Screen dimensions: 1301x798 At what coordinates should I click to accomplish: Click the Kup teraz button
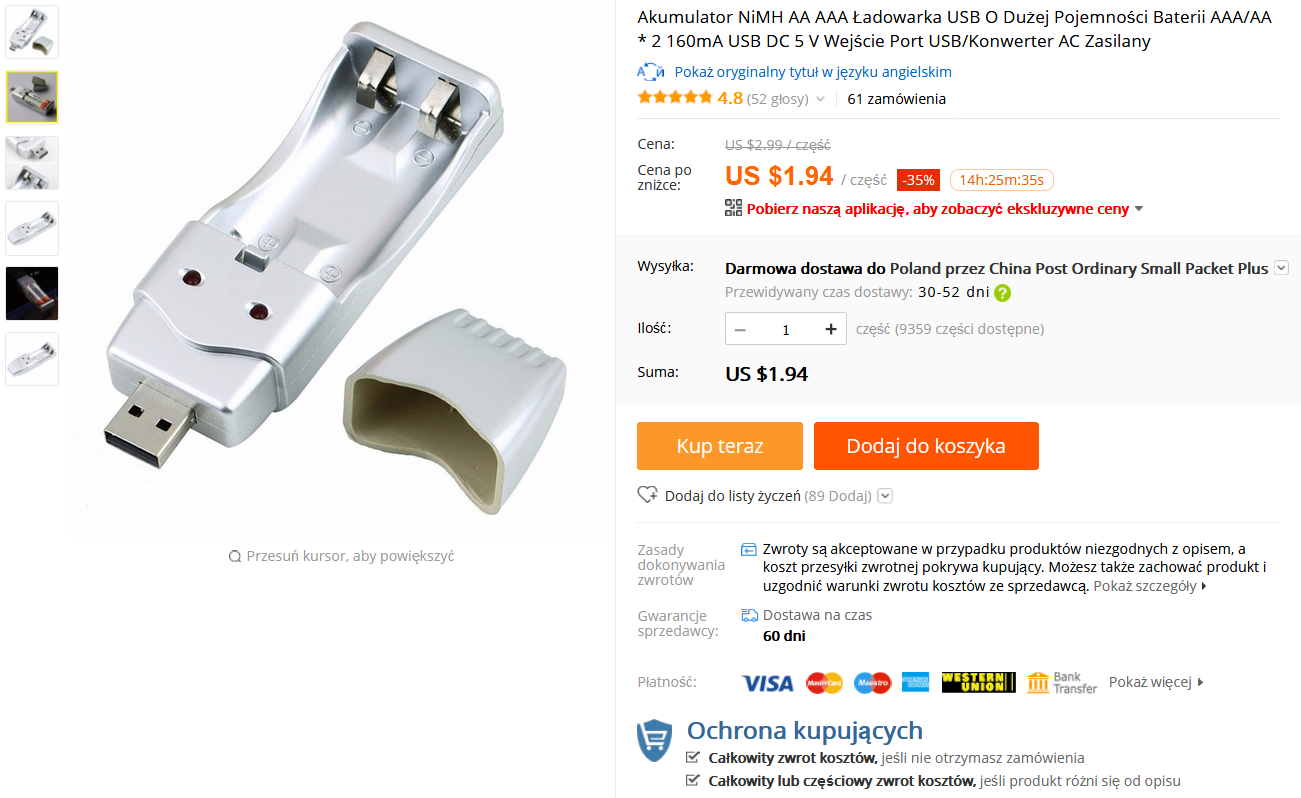(720, 446)
